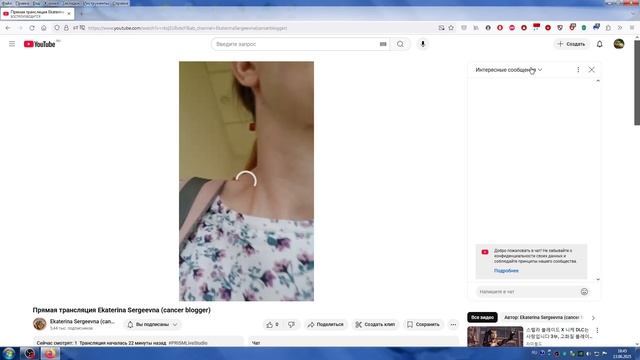Open the Ekaterina Sergeevna channel name link
This screenshot has height=360, width=640.
(82, 322)
